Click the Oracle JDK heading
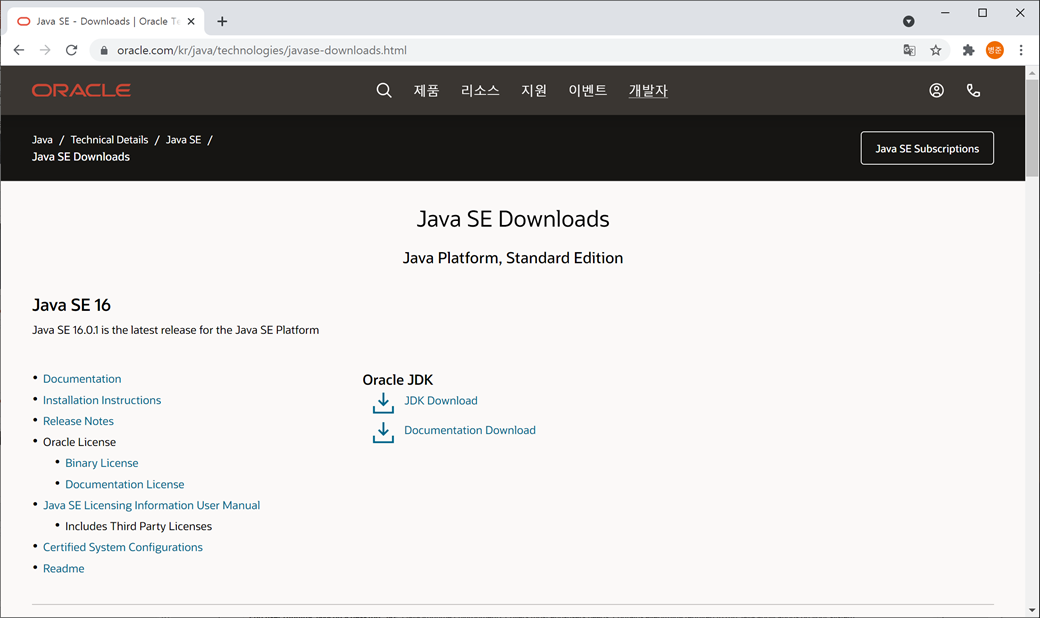 point(397,380)
